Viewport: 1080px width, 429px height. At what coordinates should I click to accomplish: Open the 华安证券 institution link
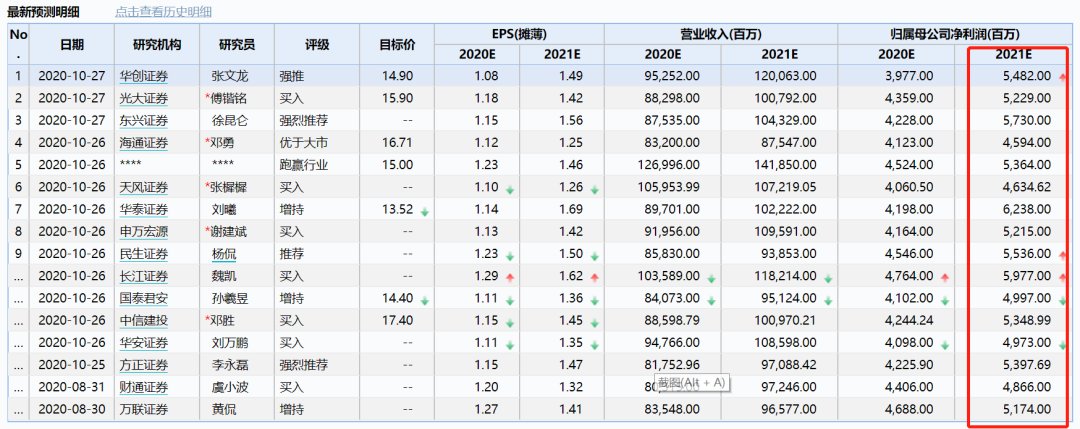pos(143,343)
